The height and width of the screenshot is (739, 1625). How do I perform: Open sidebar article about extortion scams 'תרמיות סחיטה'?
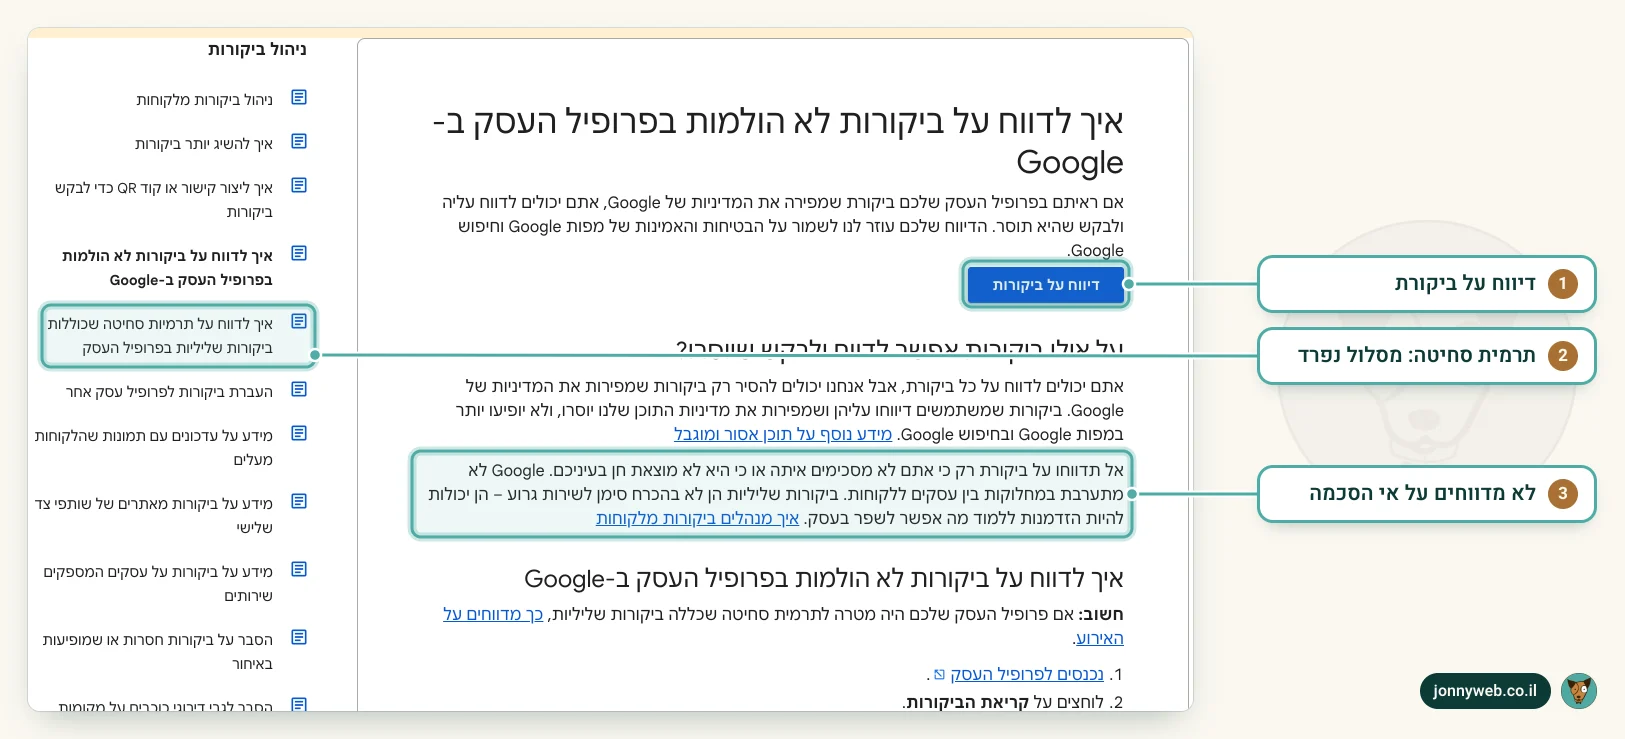tap(160, 336)
